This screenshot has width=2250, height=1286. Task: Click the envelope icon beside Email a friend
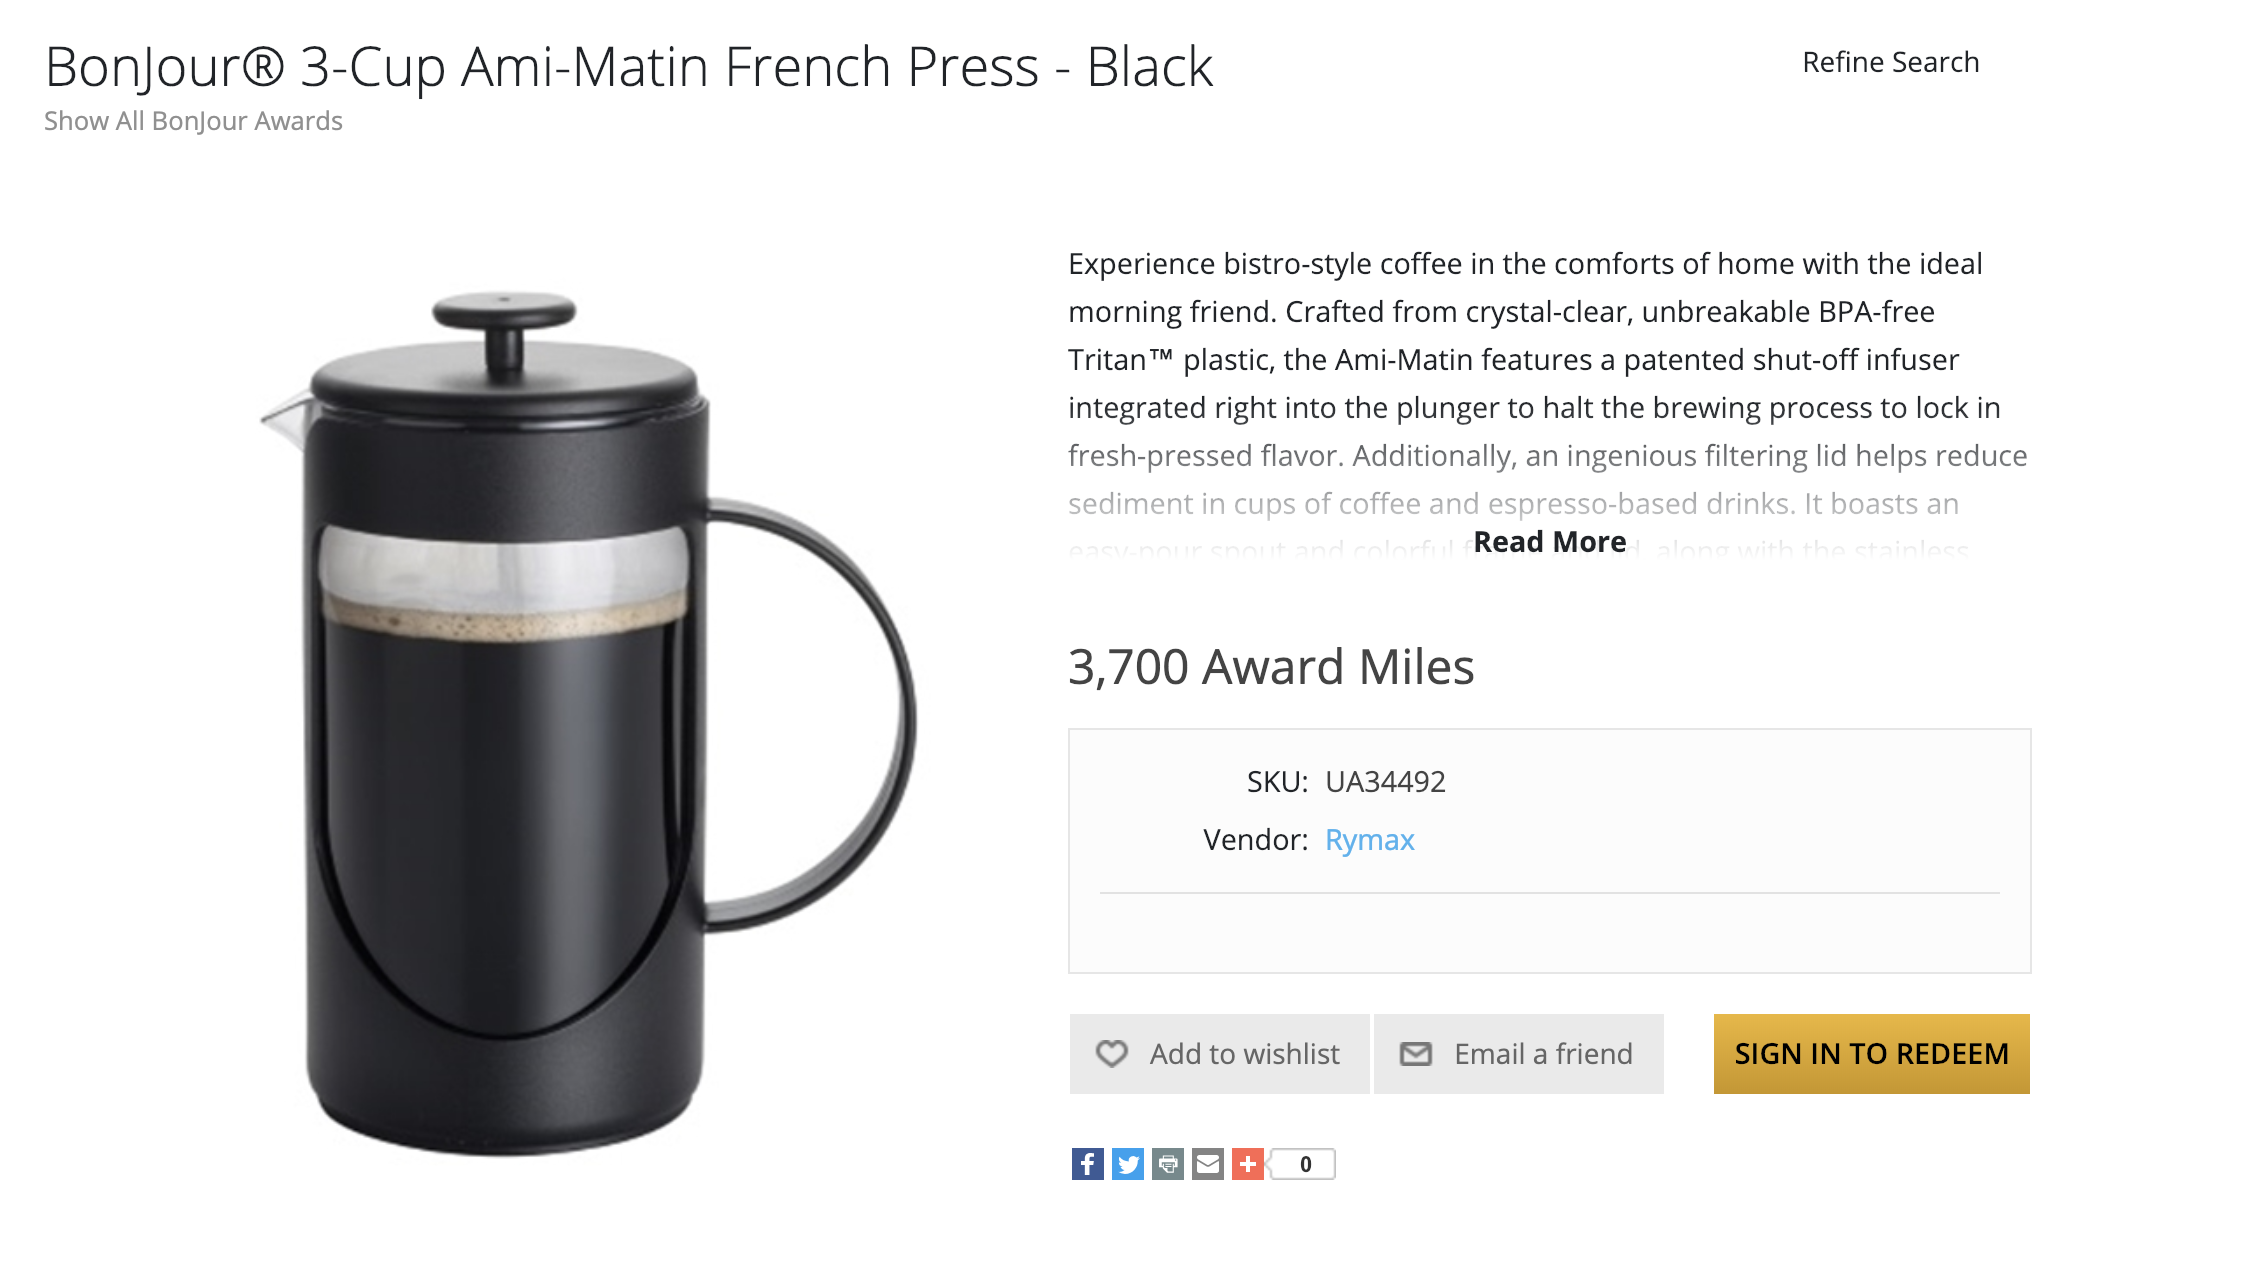coord(1415,1053)
